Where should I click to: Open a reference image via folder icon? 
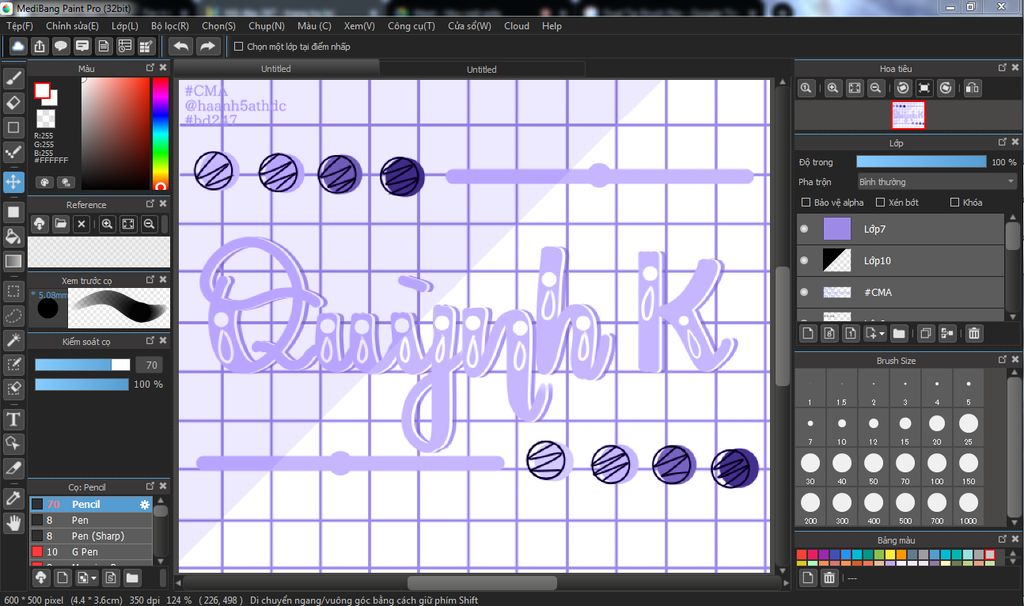(61, 224)
